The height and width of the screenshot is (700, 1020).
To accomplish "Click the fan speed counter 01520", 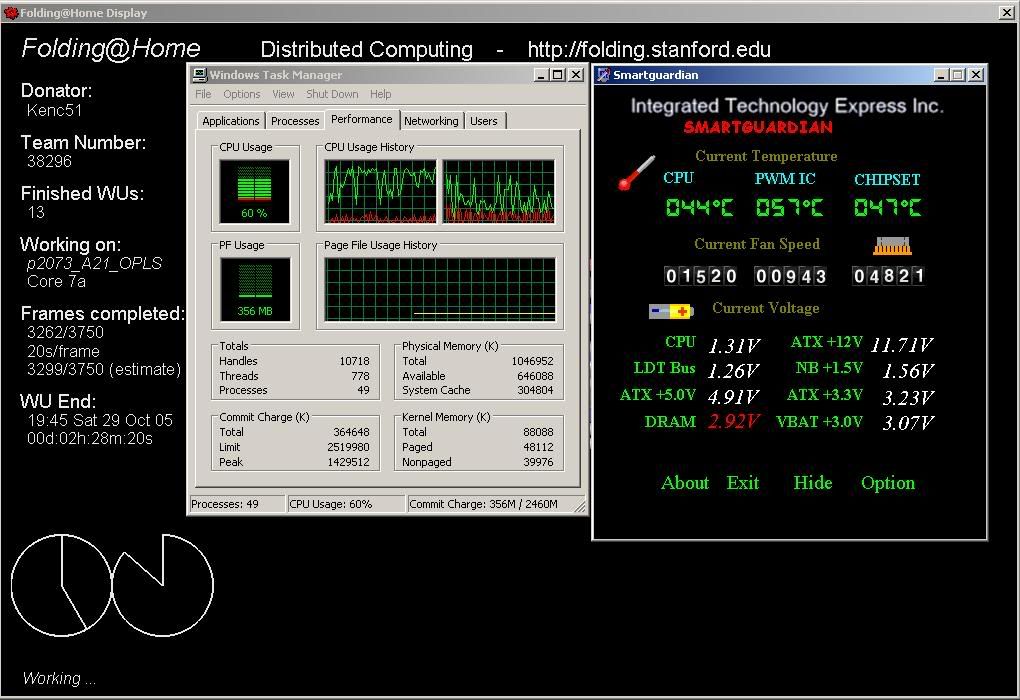I will (x=700, y=276).
